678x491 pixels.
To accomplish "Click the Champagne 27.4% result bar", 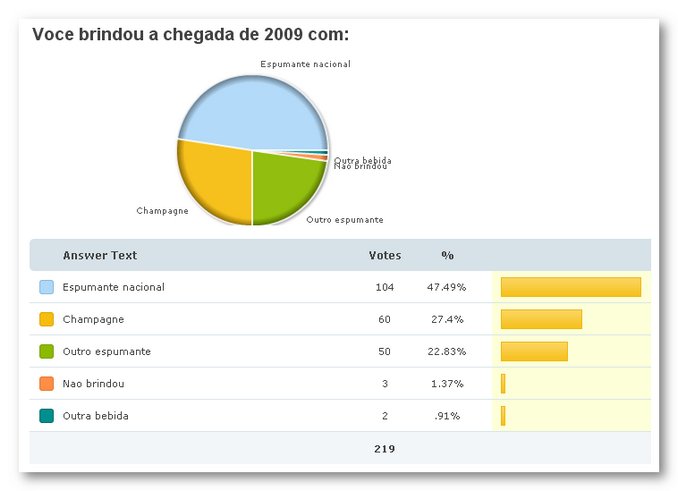I will click(541, 319).
